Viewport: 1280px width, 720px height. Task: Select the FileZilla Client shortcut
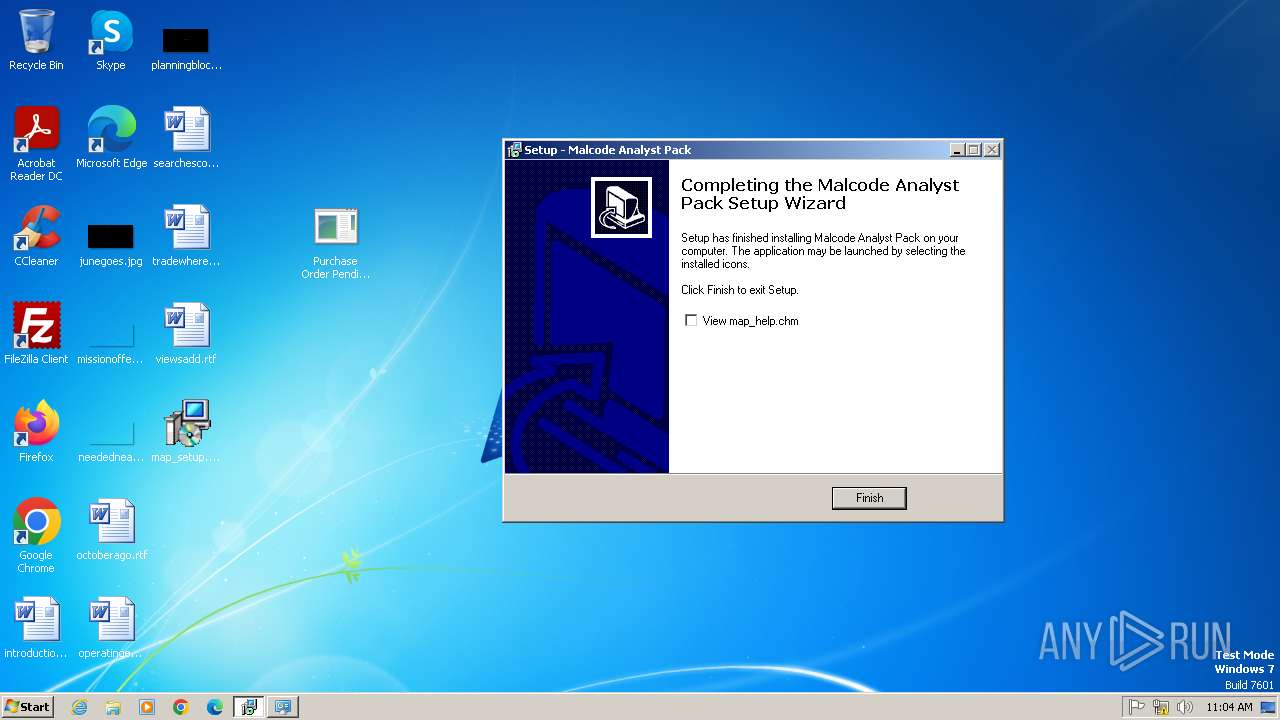pos(36,334)
